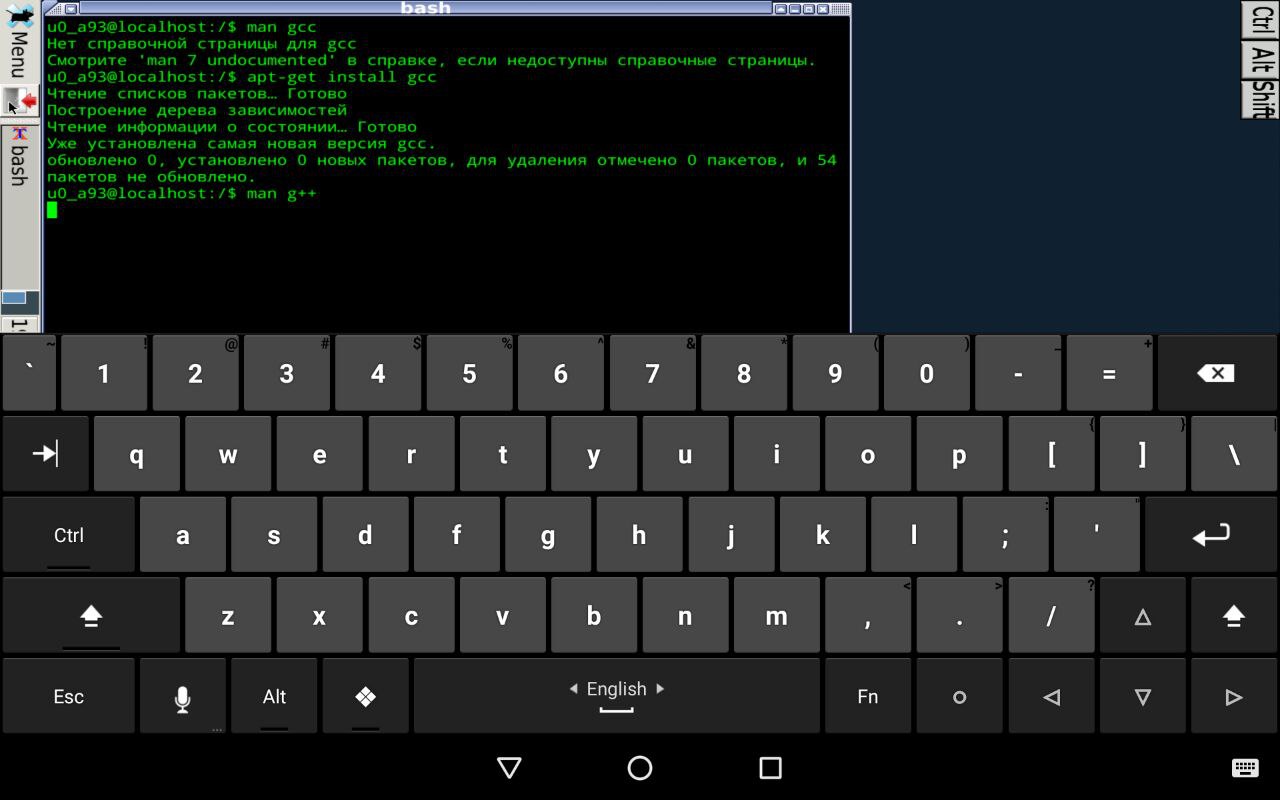Tap the number 5 key
The image size is (1280, 800).
[469, 374]
